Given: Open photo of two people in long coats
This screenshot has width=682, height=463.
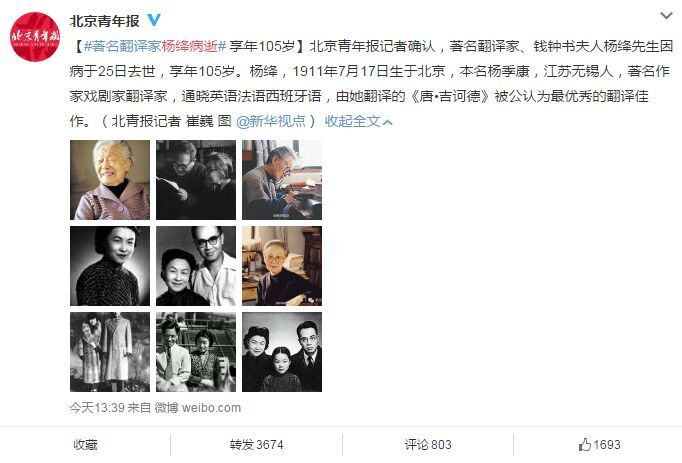Looking at the screenshot, I should (x=110, y=352).
